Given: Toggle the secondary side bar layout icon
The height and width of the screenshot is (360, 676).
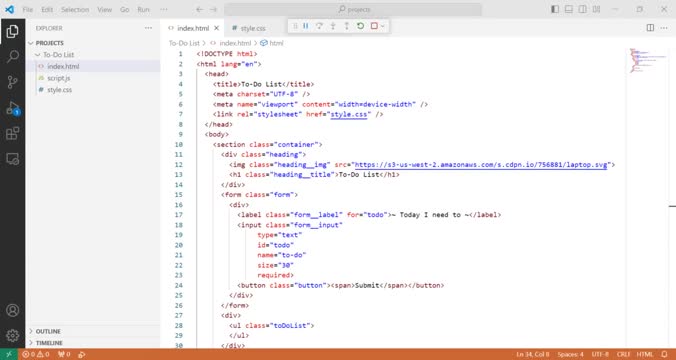Looking at the screenshot, I should click(582, 9).
